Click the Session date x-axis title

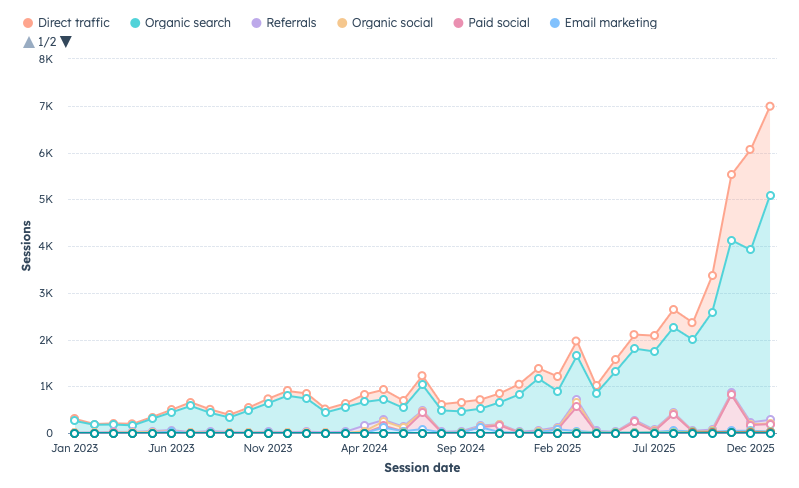[x=420, y=468]
